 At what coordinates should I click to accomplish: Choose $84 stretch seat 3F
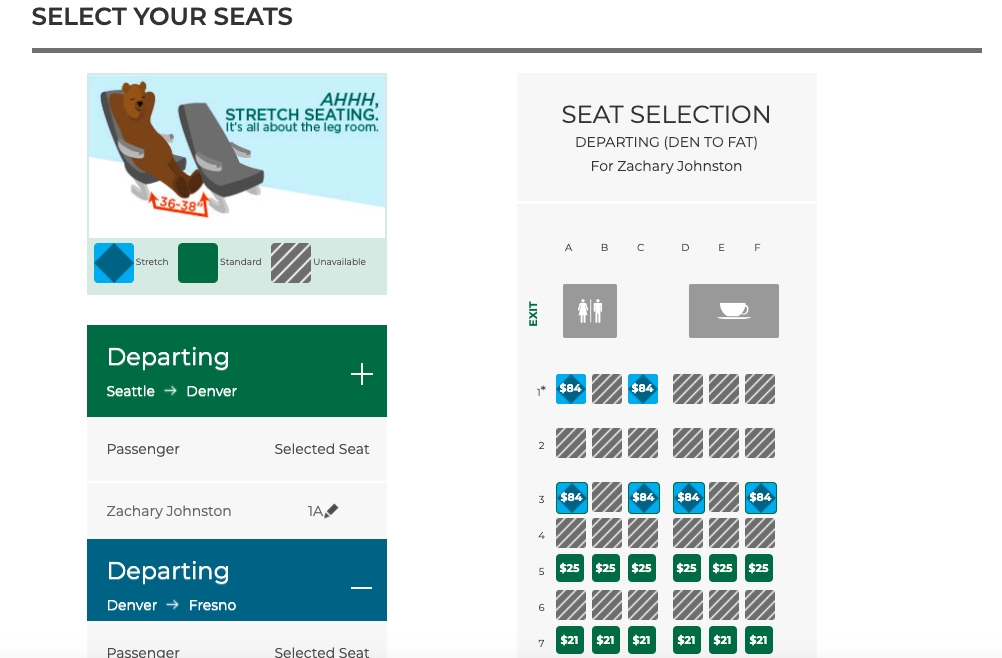point(760,497)
